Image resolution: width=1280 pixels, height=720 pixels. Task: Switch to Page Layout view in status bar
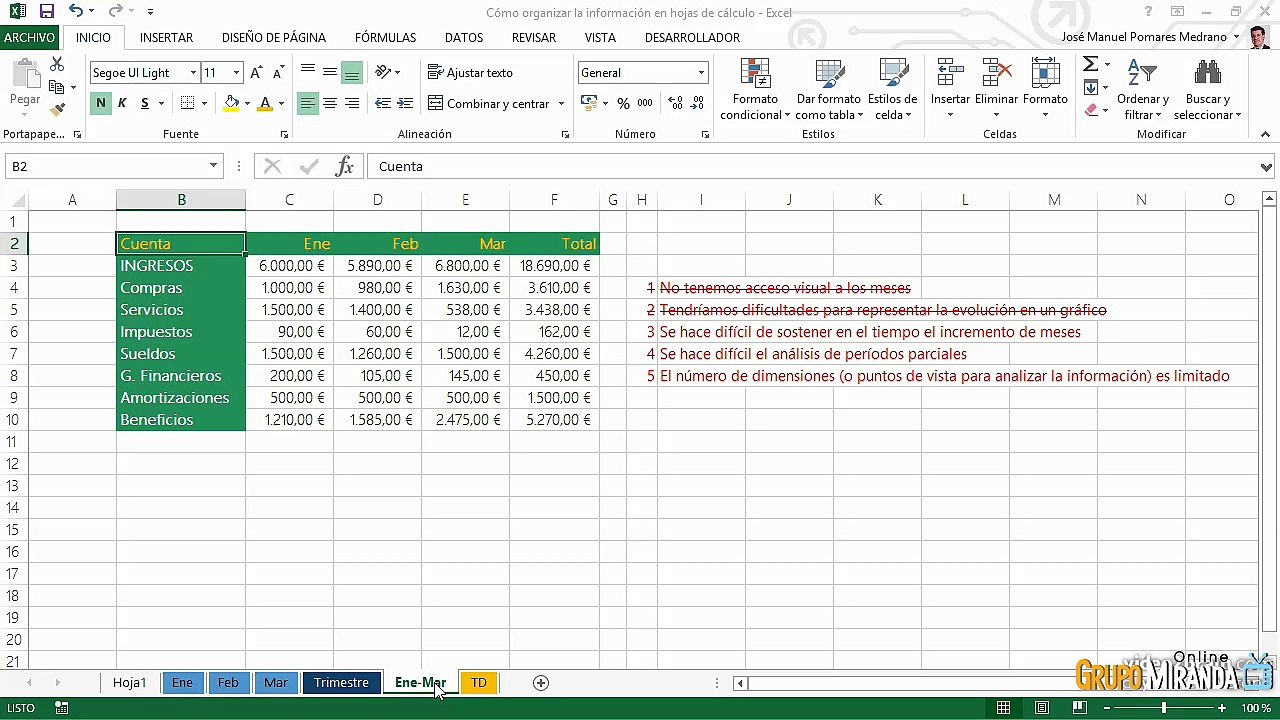tap(1041, 708)
